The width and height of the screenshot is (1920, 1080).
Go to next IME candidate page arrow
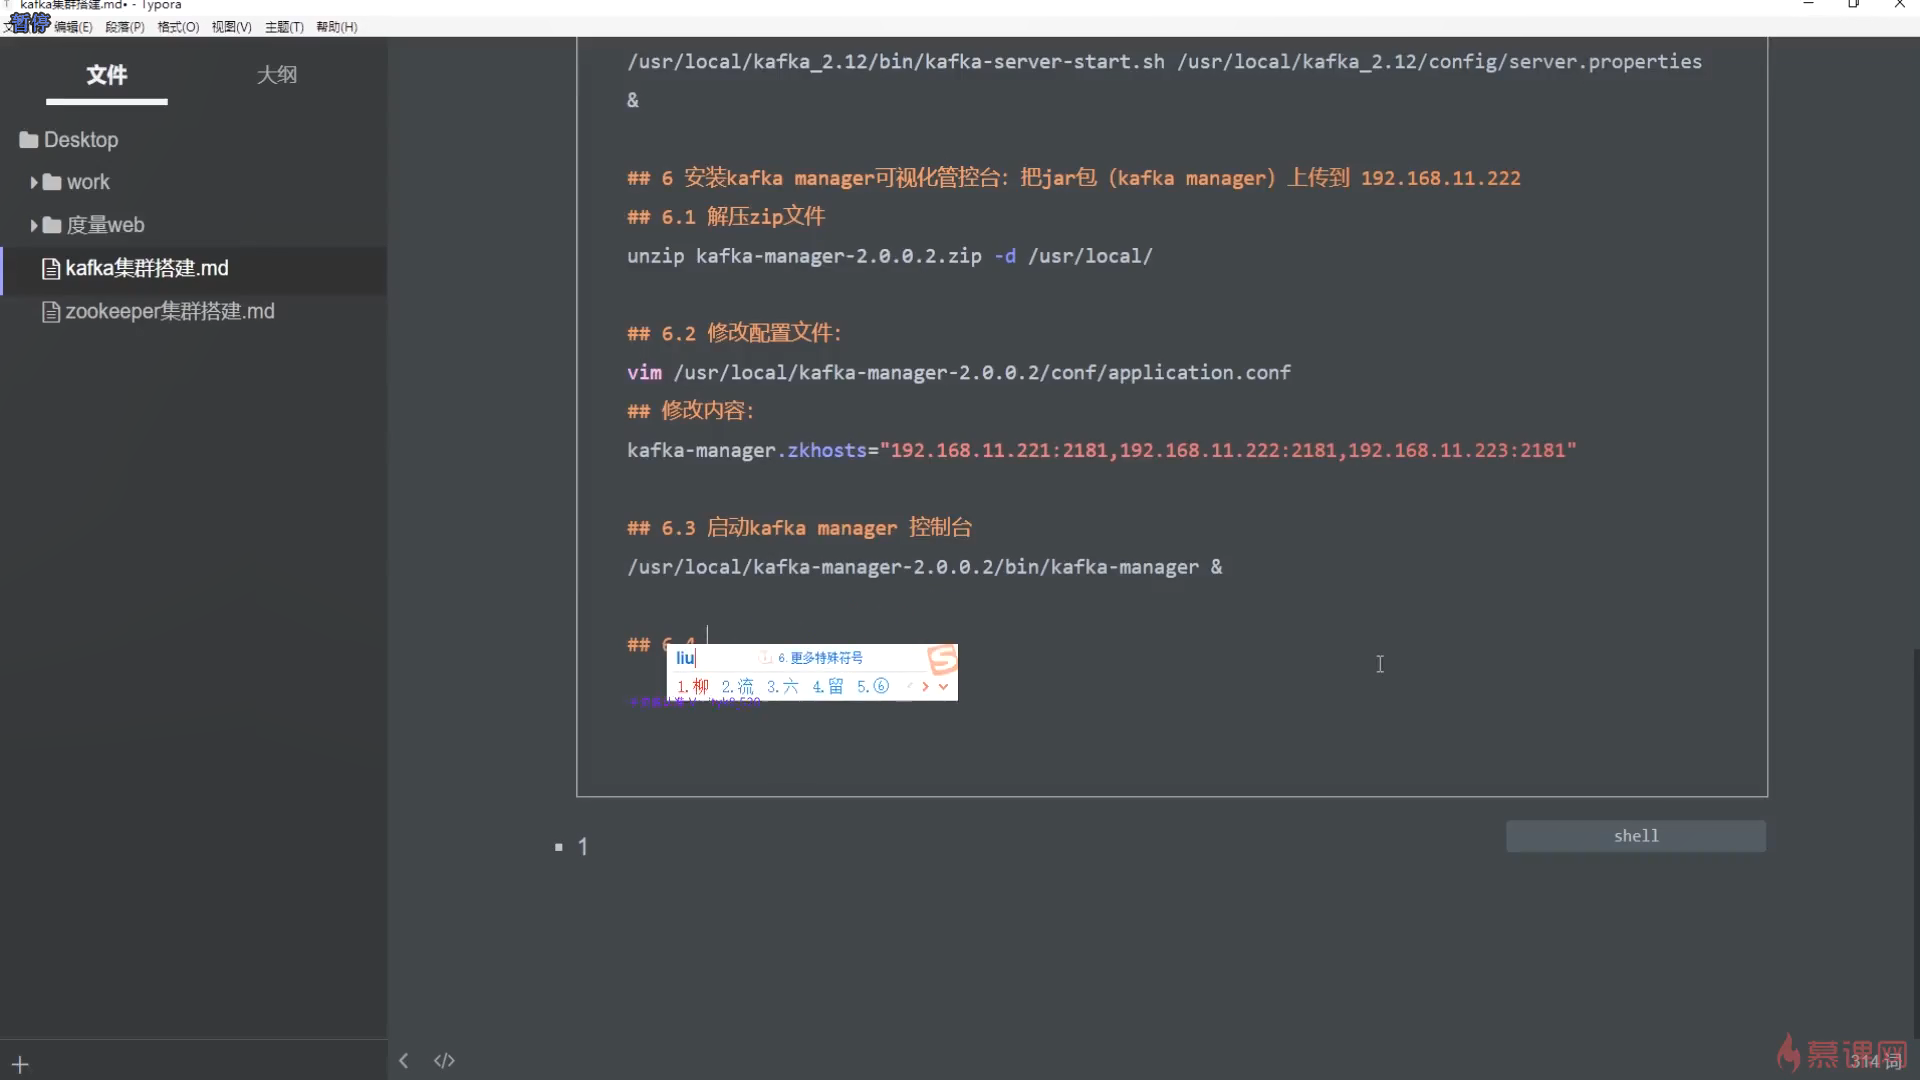coord(926,686)
